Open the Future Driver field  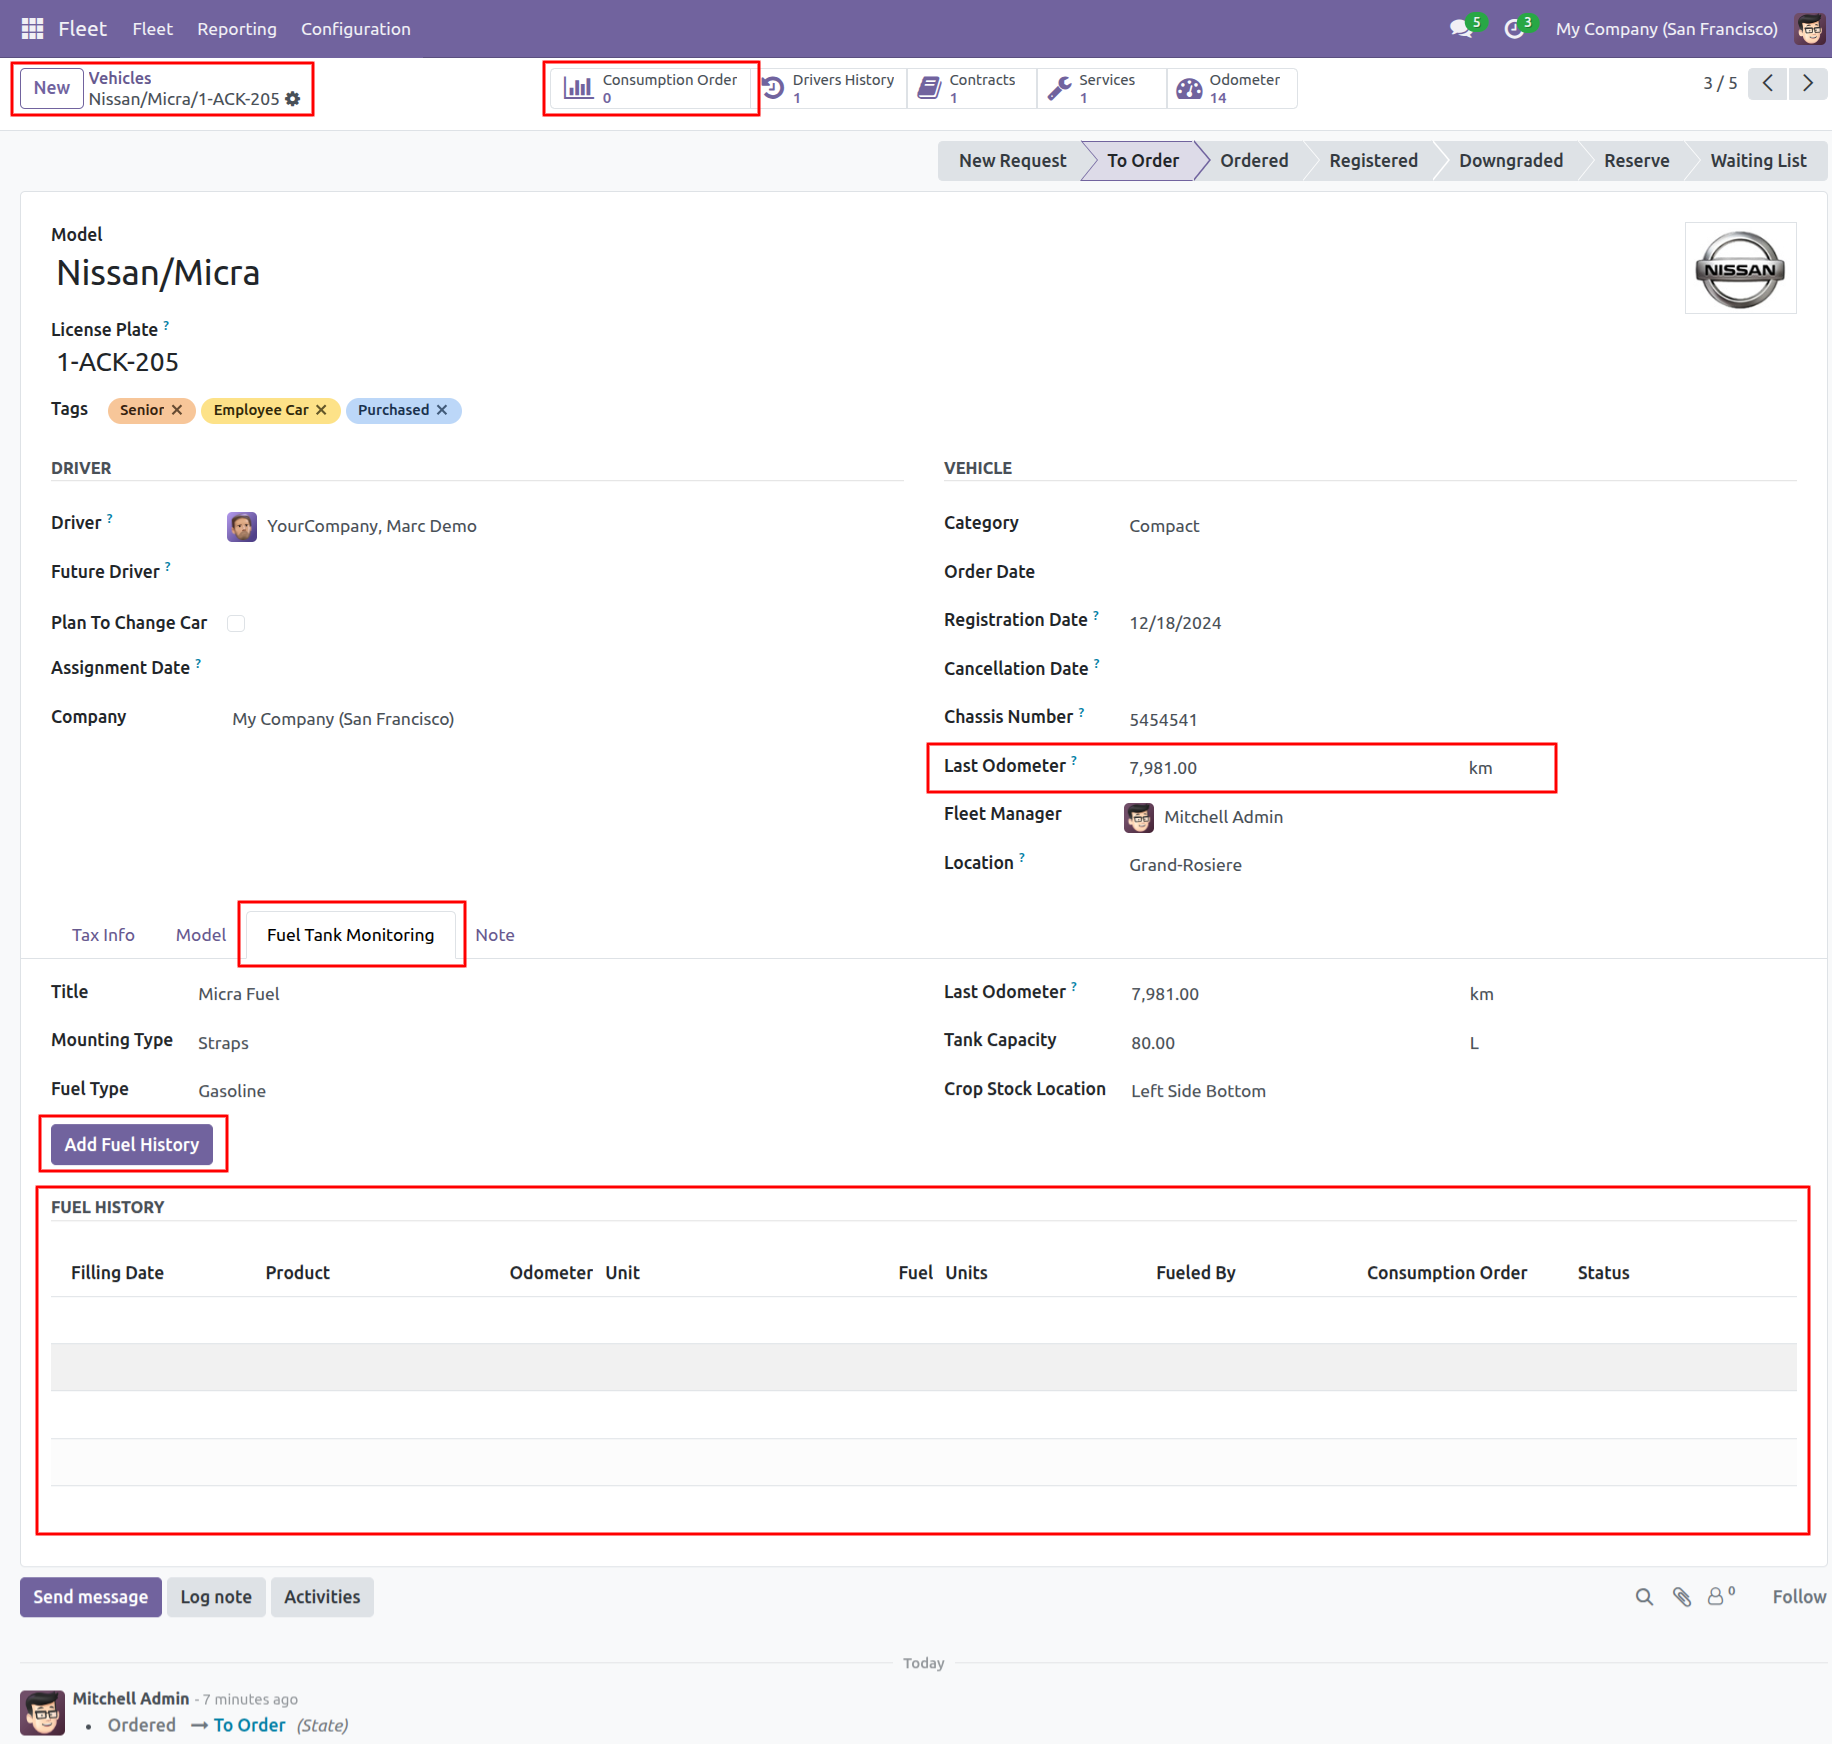coord(565,573)
